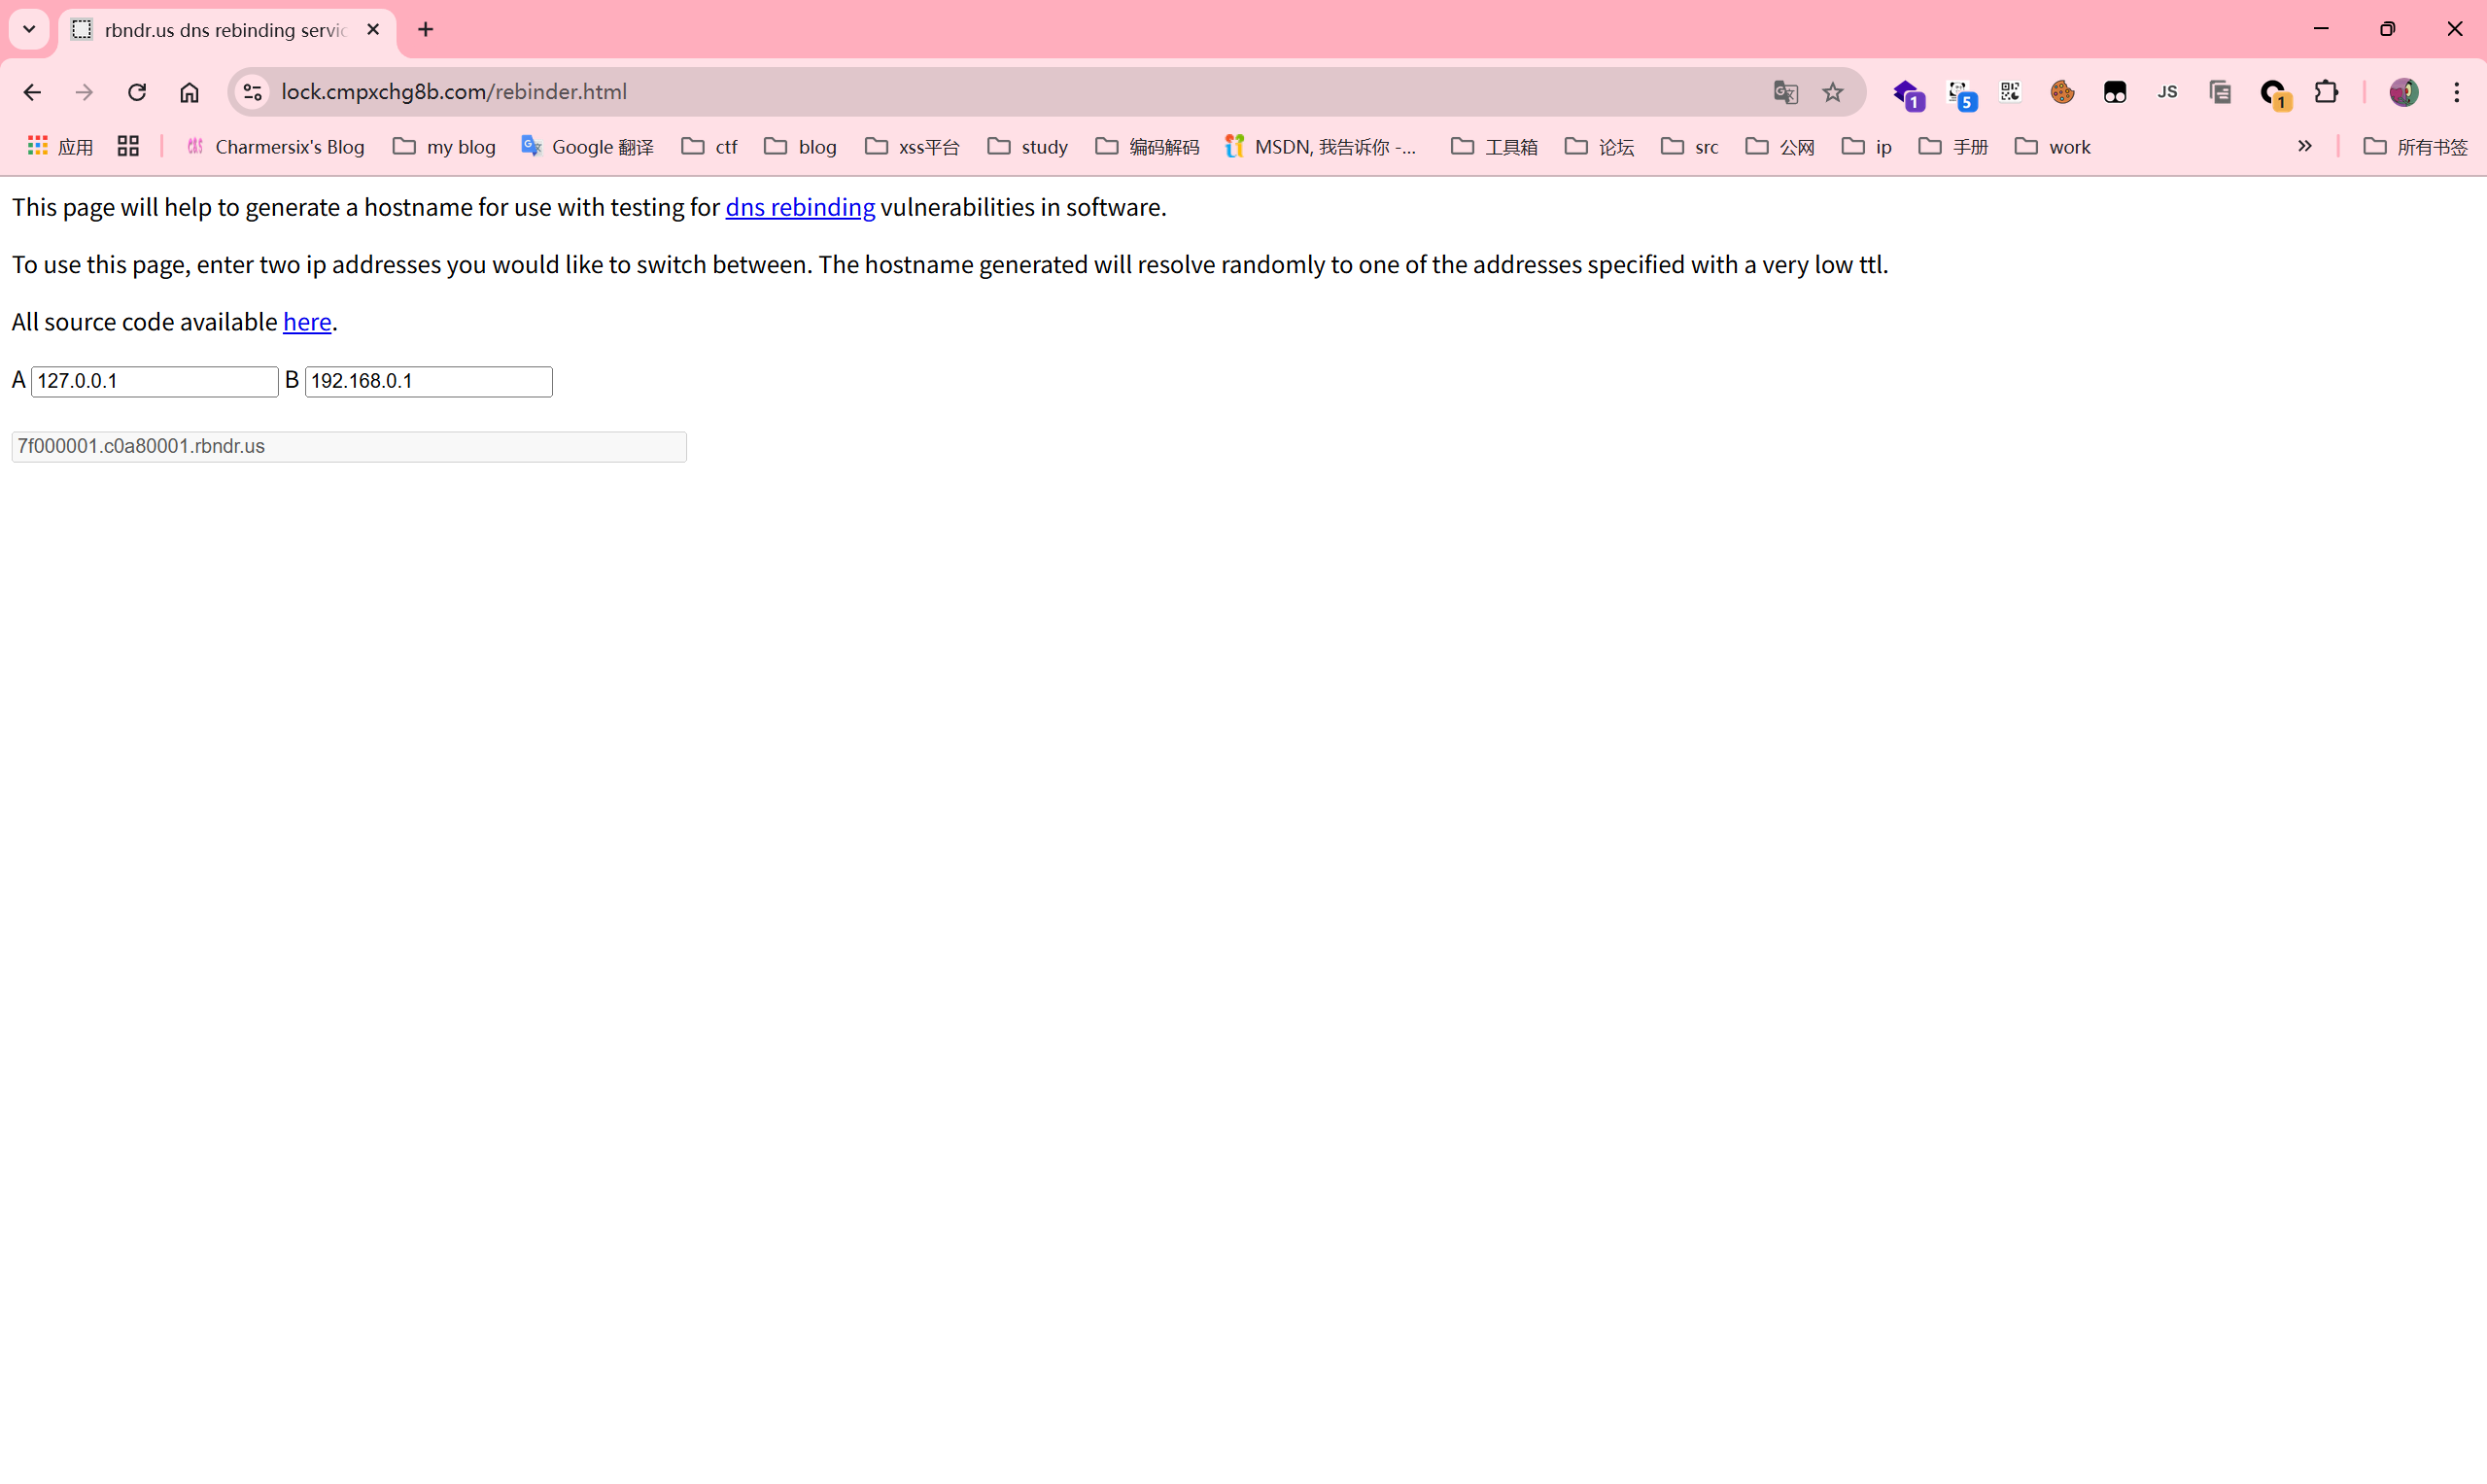2487x1484 pixels.
Task: View site information in address bar
Action: tap(252, 92)
